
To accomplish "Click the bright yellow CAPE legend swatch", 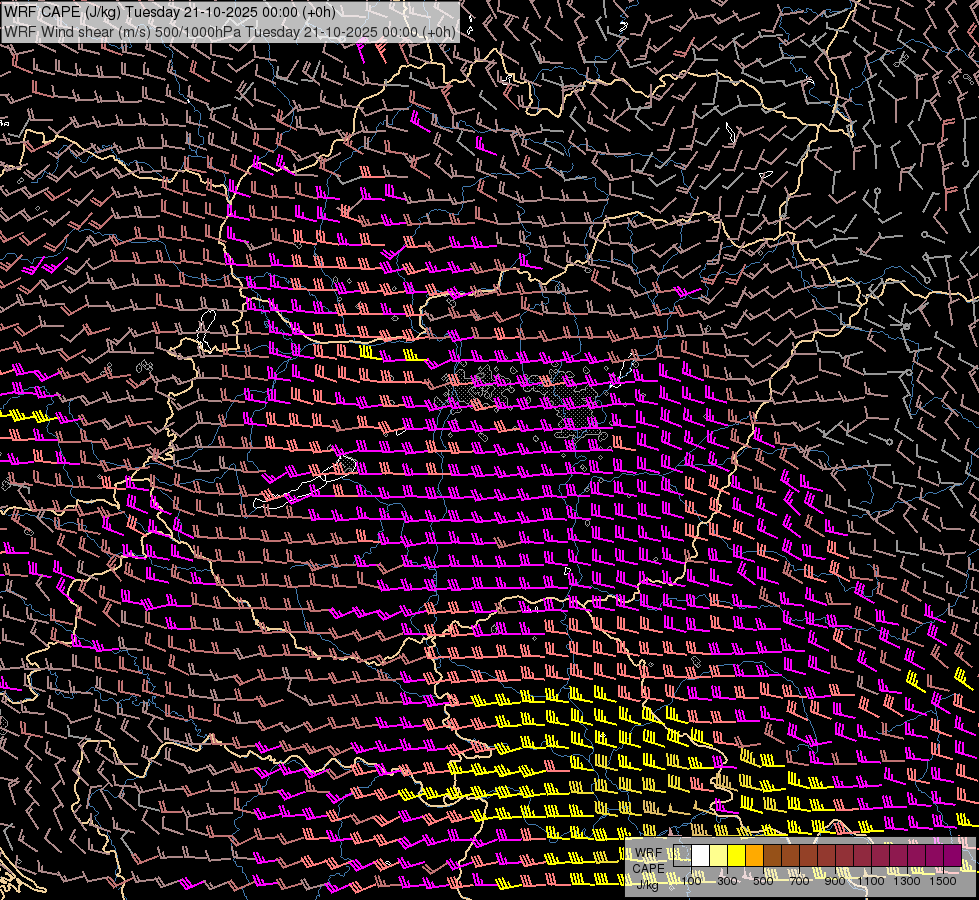I will coord(737,855).
